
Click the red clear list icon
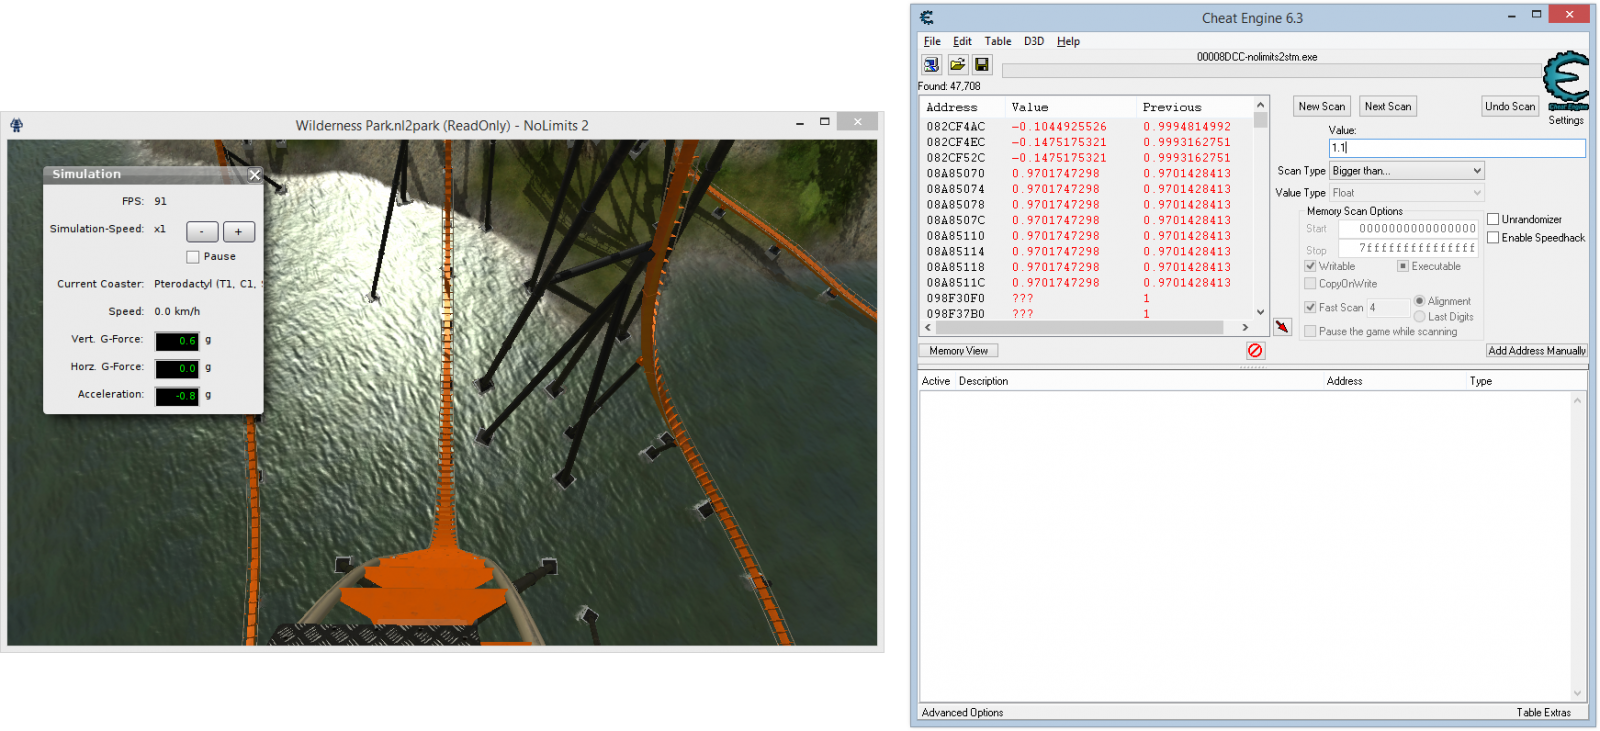pyautogui.click(x=1255, y=350)
